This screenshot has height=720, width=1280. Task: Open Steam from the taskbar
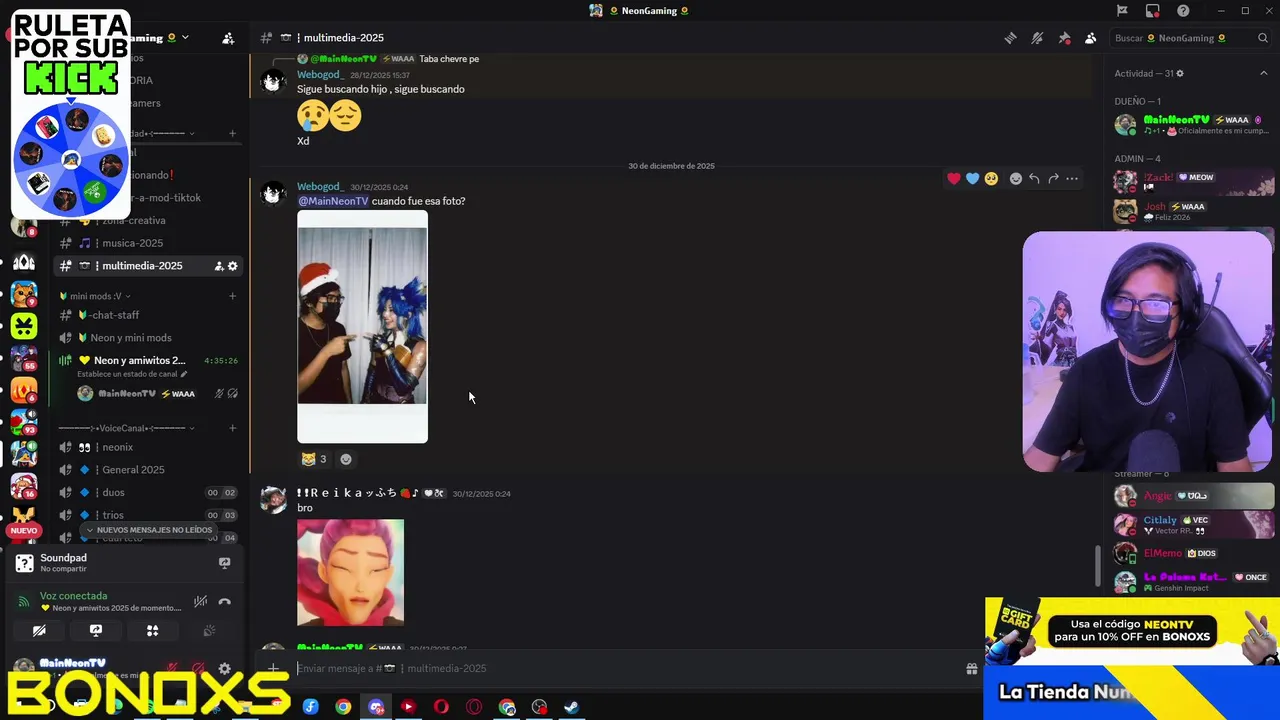tap(571, 707)
